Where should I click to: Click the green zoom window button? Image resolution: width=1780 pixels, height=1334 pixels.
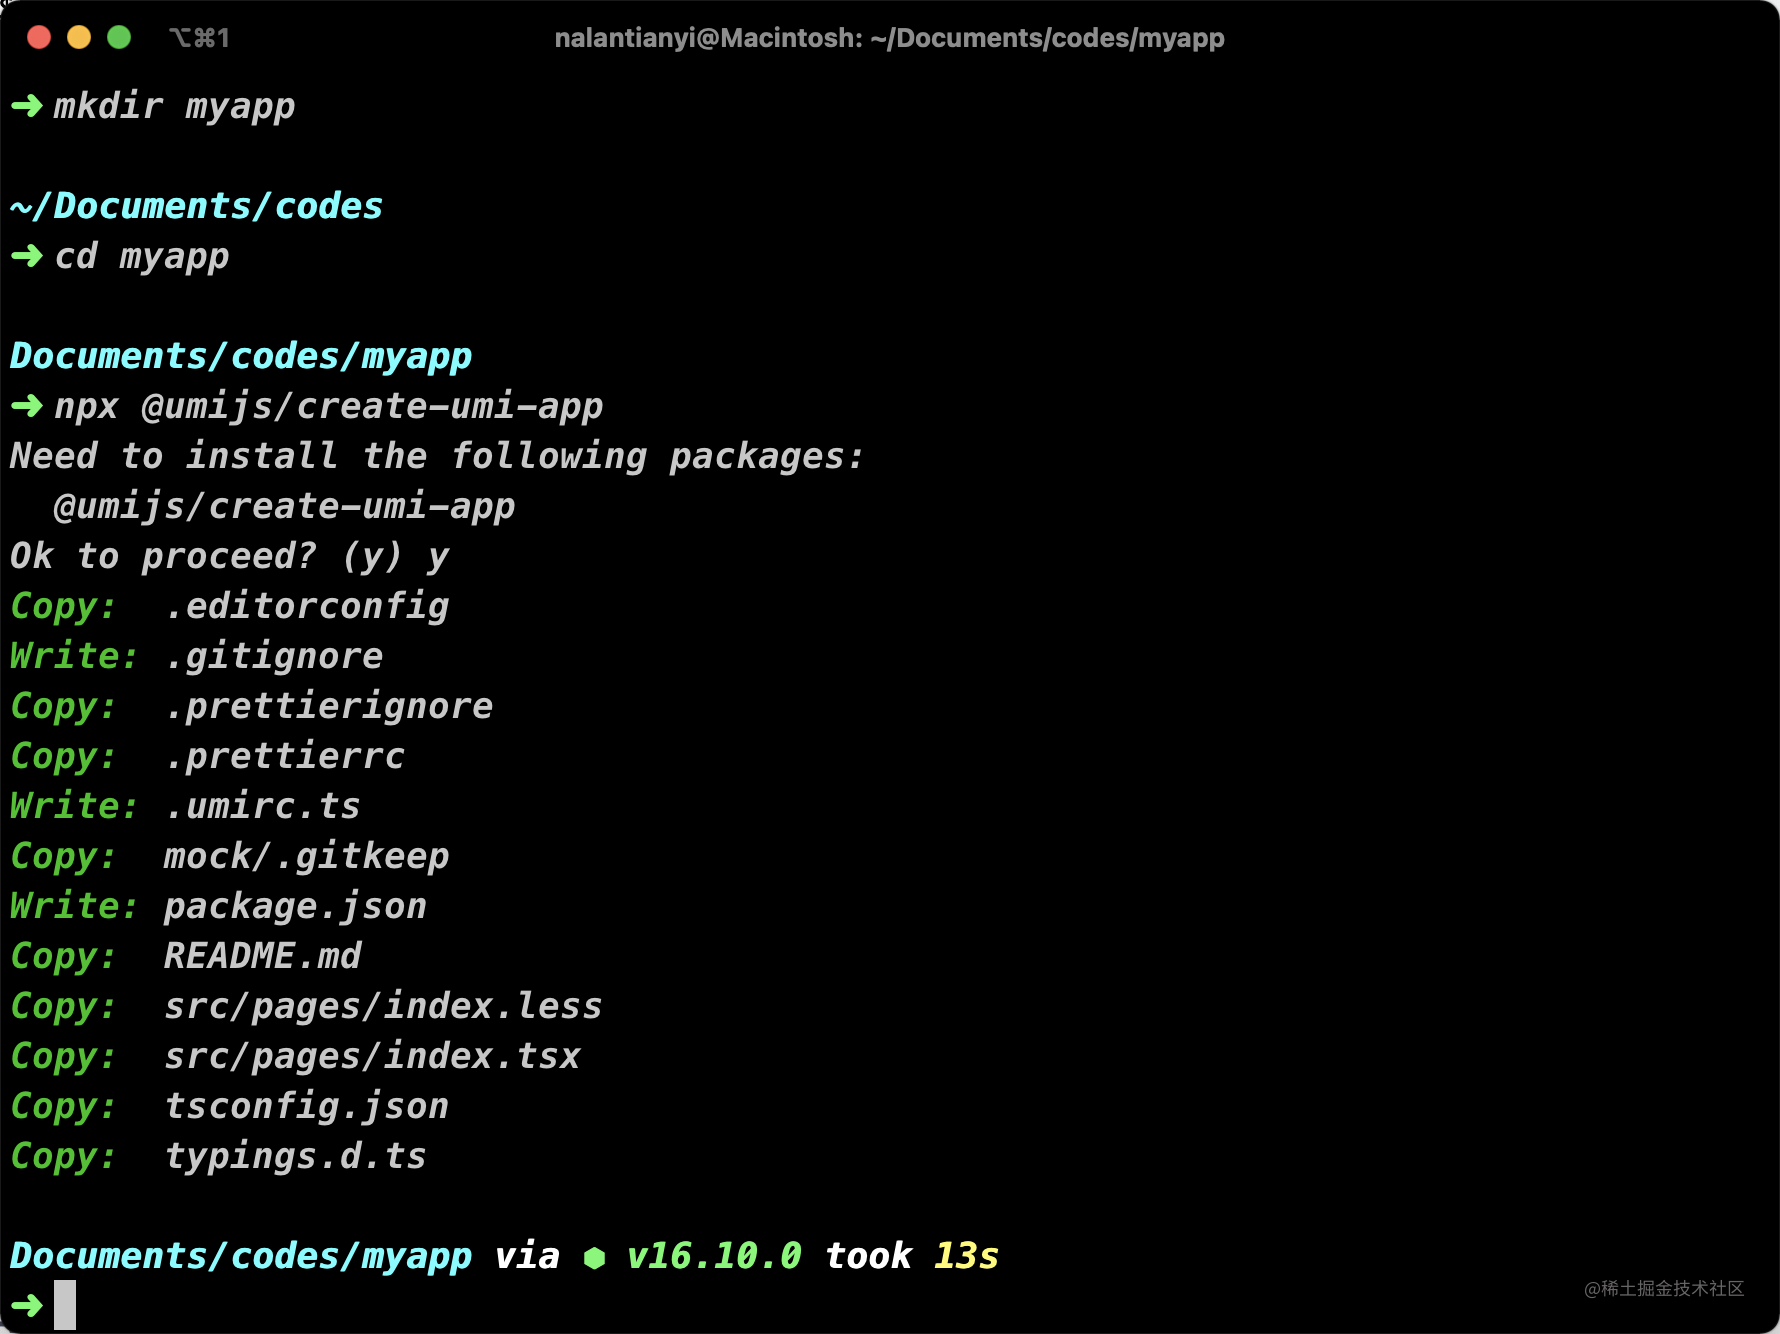[119, 37]
